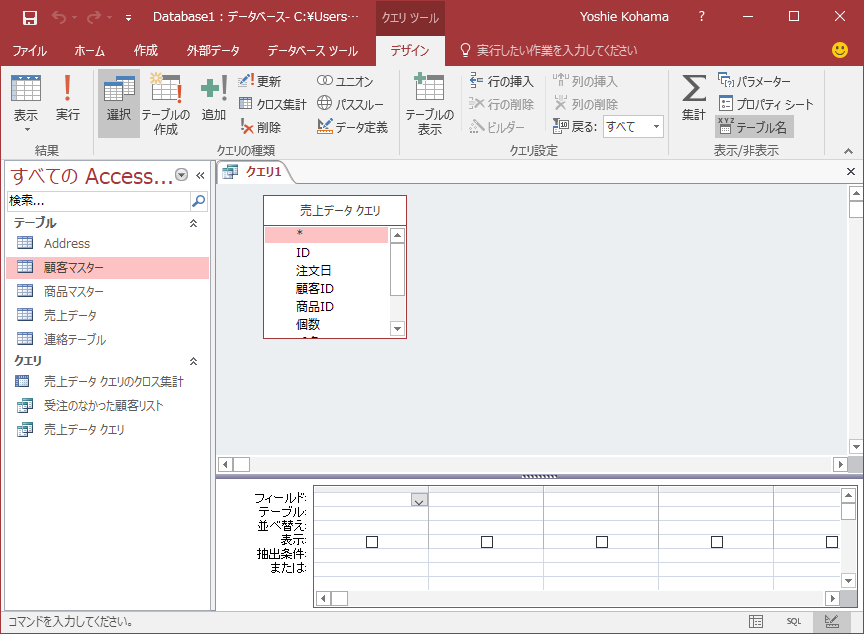
Task: Click 行の挿入 insert rows
Action: tap(501, 81)
